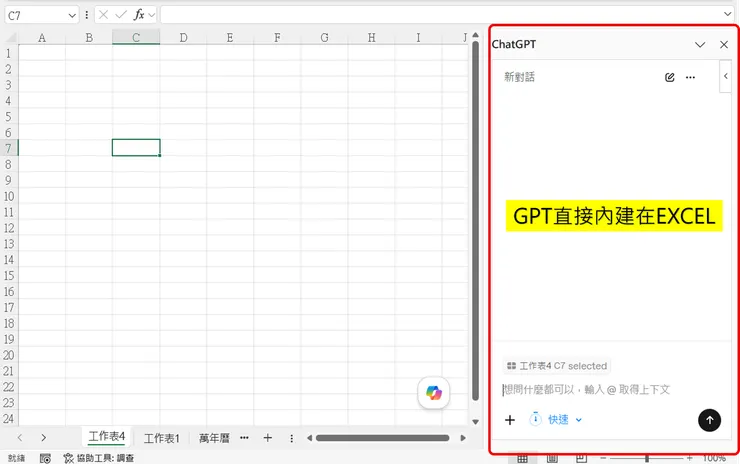This screenshot has height=464, width=740.
Task: Open 協助工具: 調查 accessibility checker
Action: [x=99, y=458]
